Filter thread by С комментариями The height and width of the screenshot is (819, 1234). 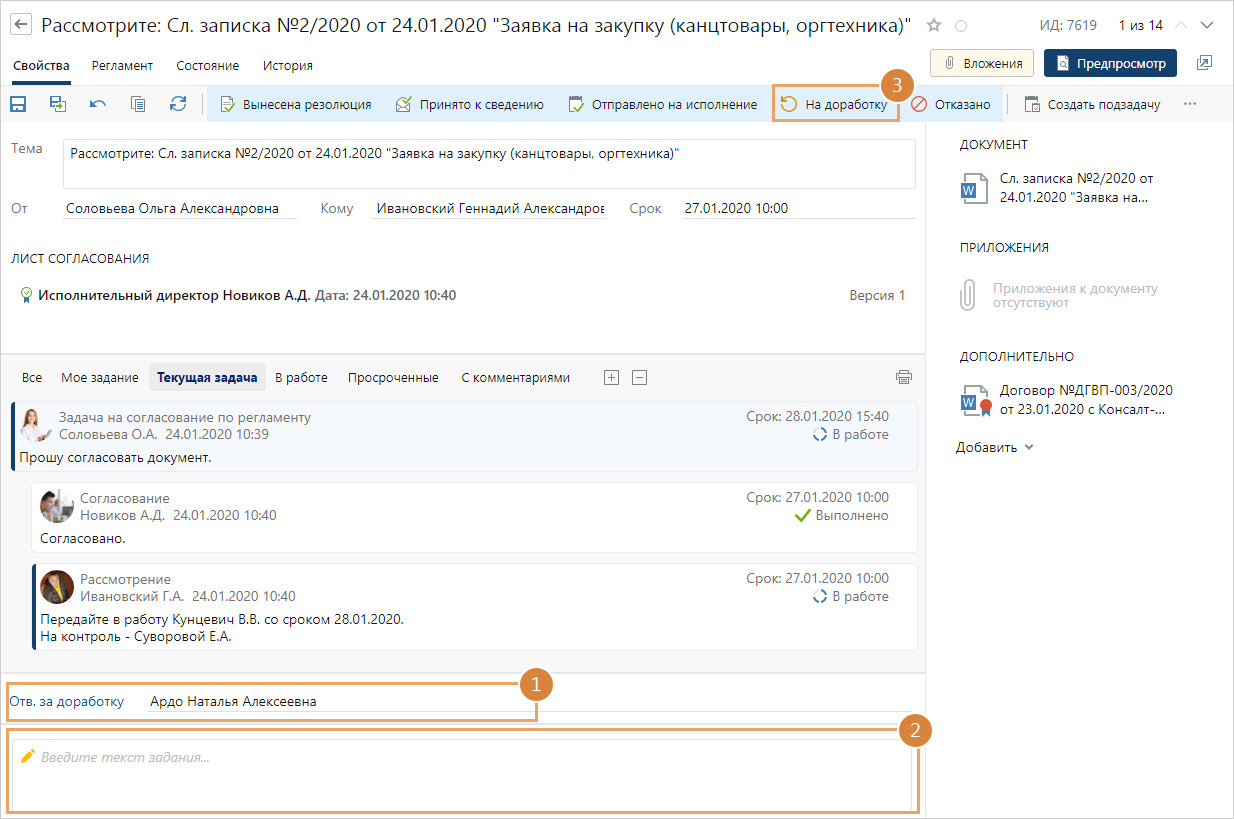(x=515, y=378)
